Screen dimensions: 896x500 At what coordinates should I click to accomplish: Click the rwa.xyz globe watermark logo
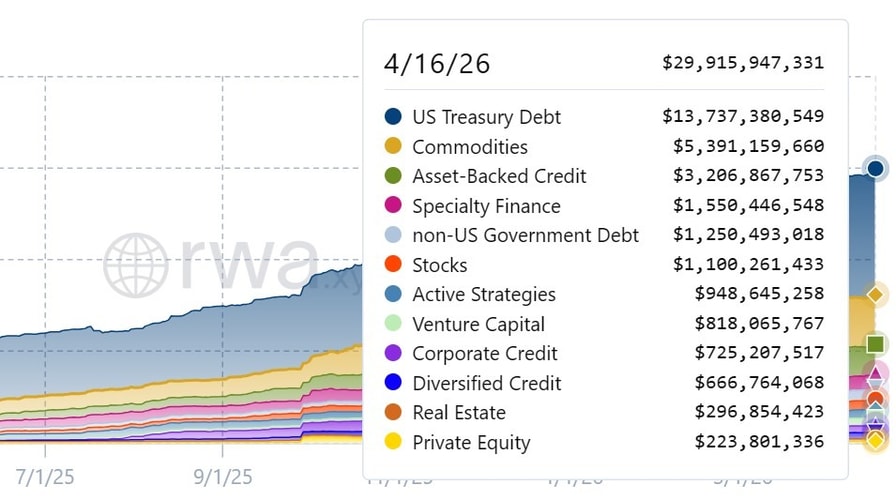coord(136,265)
